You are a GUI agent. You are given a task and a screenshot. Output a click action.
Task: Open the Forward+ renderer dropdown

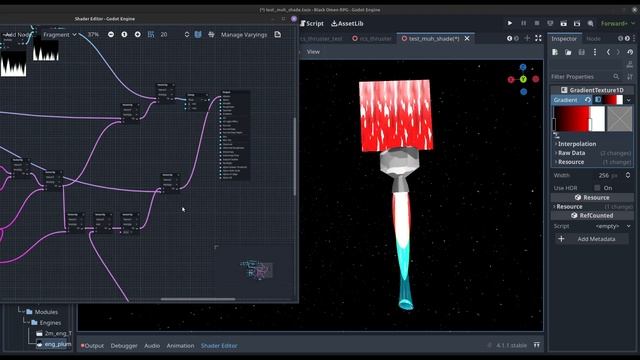[618, 24]
